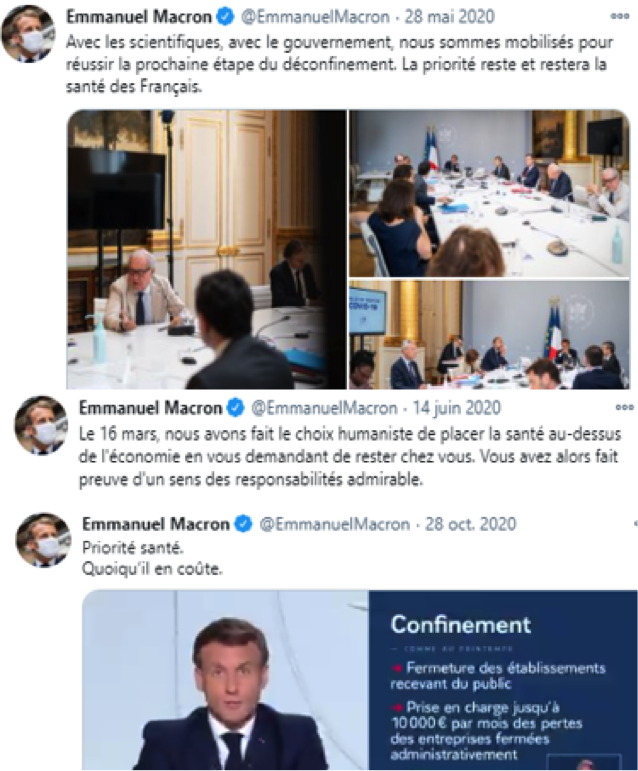
Task: Open Macron's avatar on the 14 juin tweet
Action: [x=40, y=426]
